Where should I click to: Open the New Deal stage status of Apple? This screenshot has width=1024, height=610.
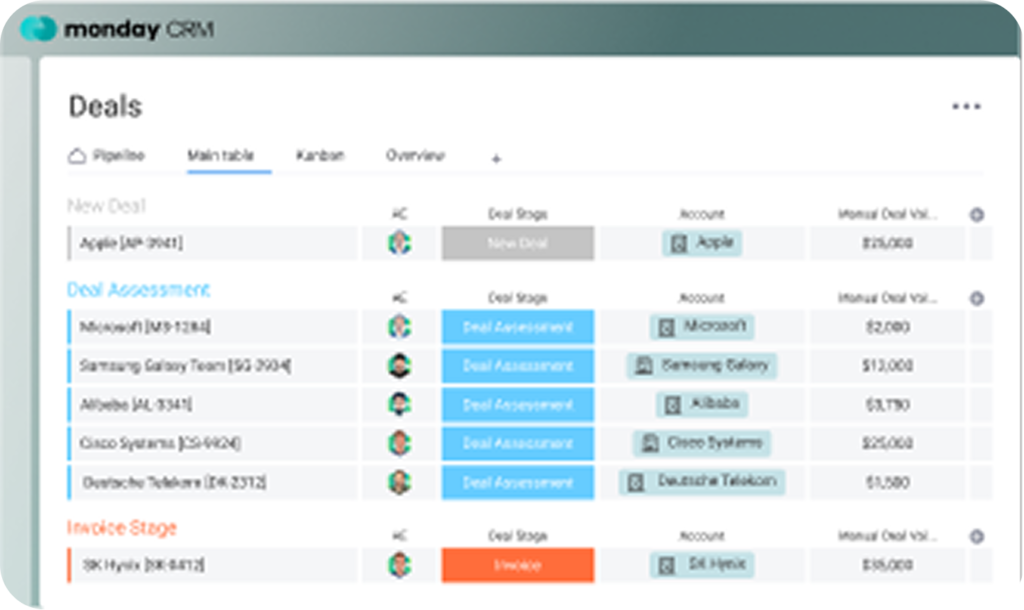tap(518, 243)
